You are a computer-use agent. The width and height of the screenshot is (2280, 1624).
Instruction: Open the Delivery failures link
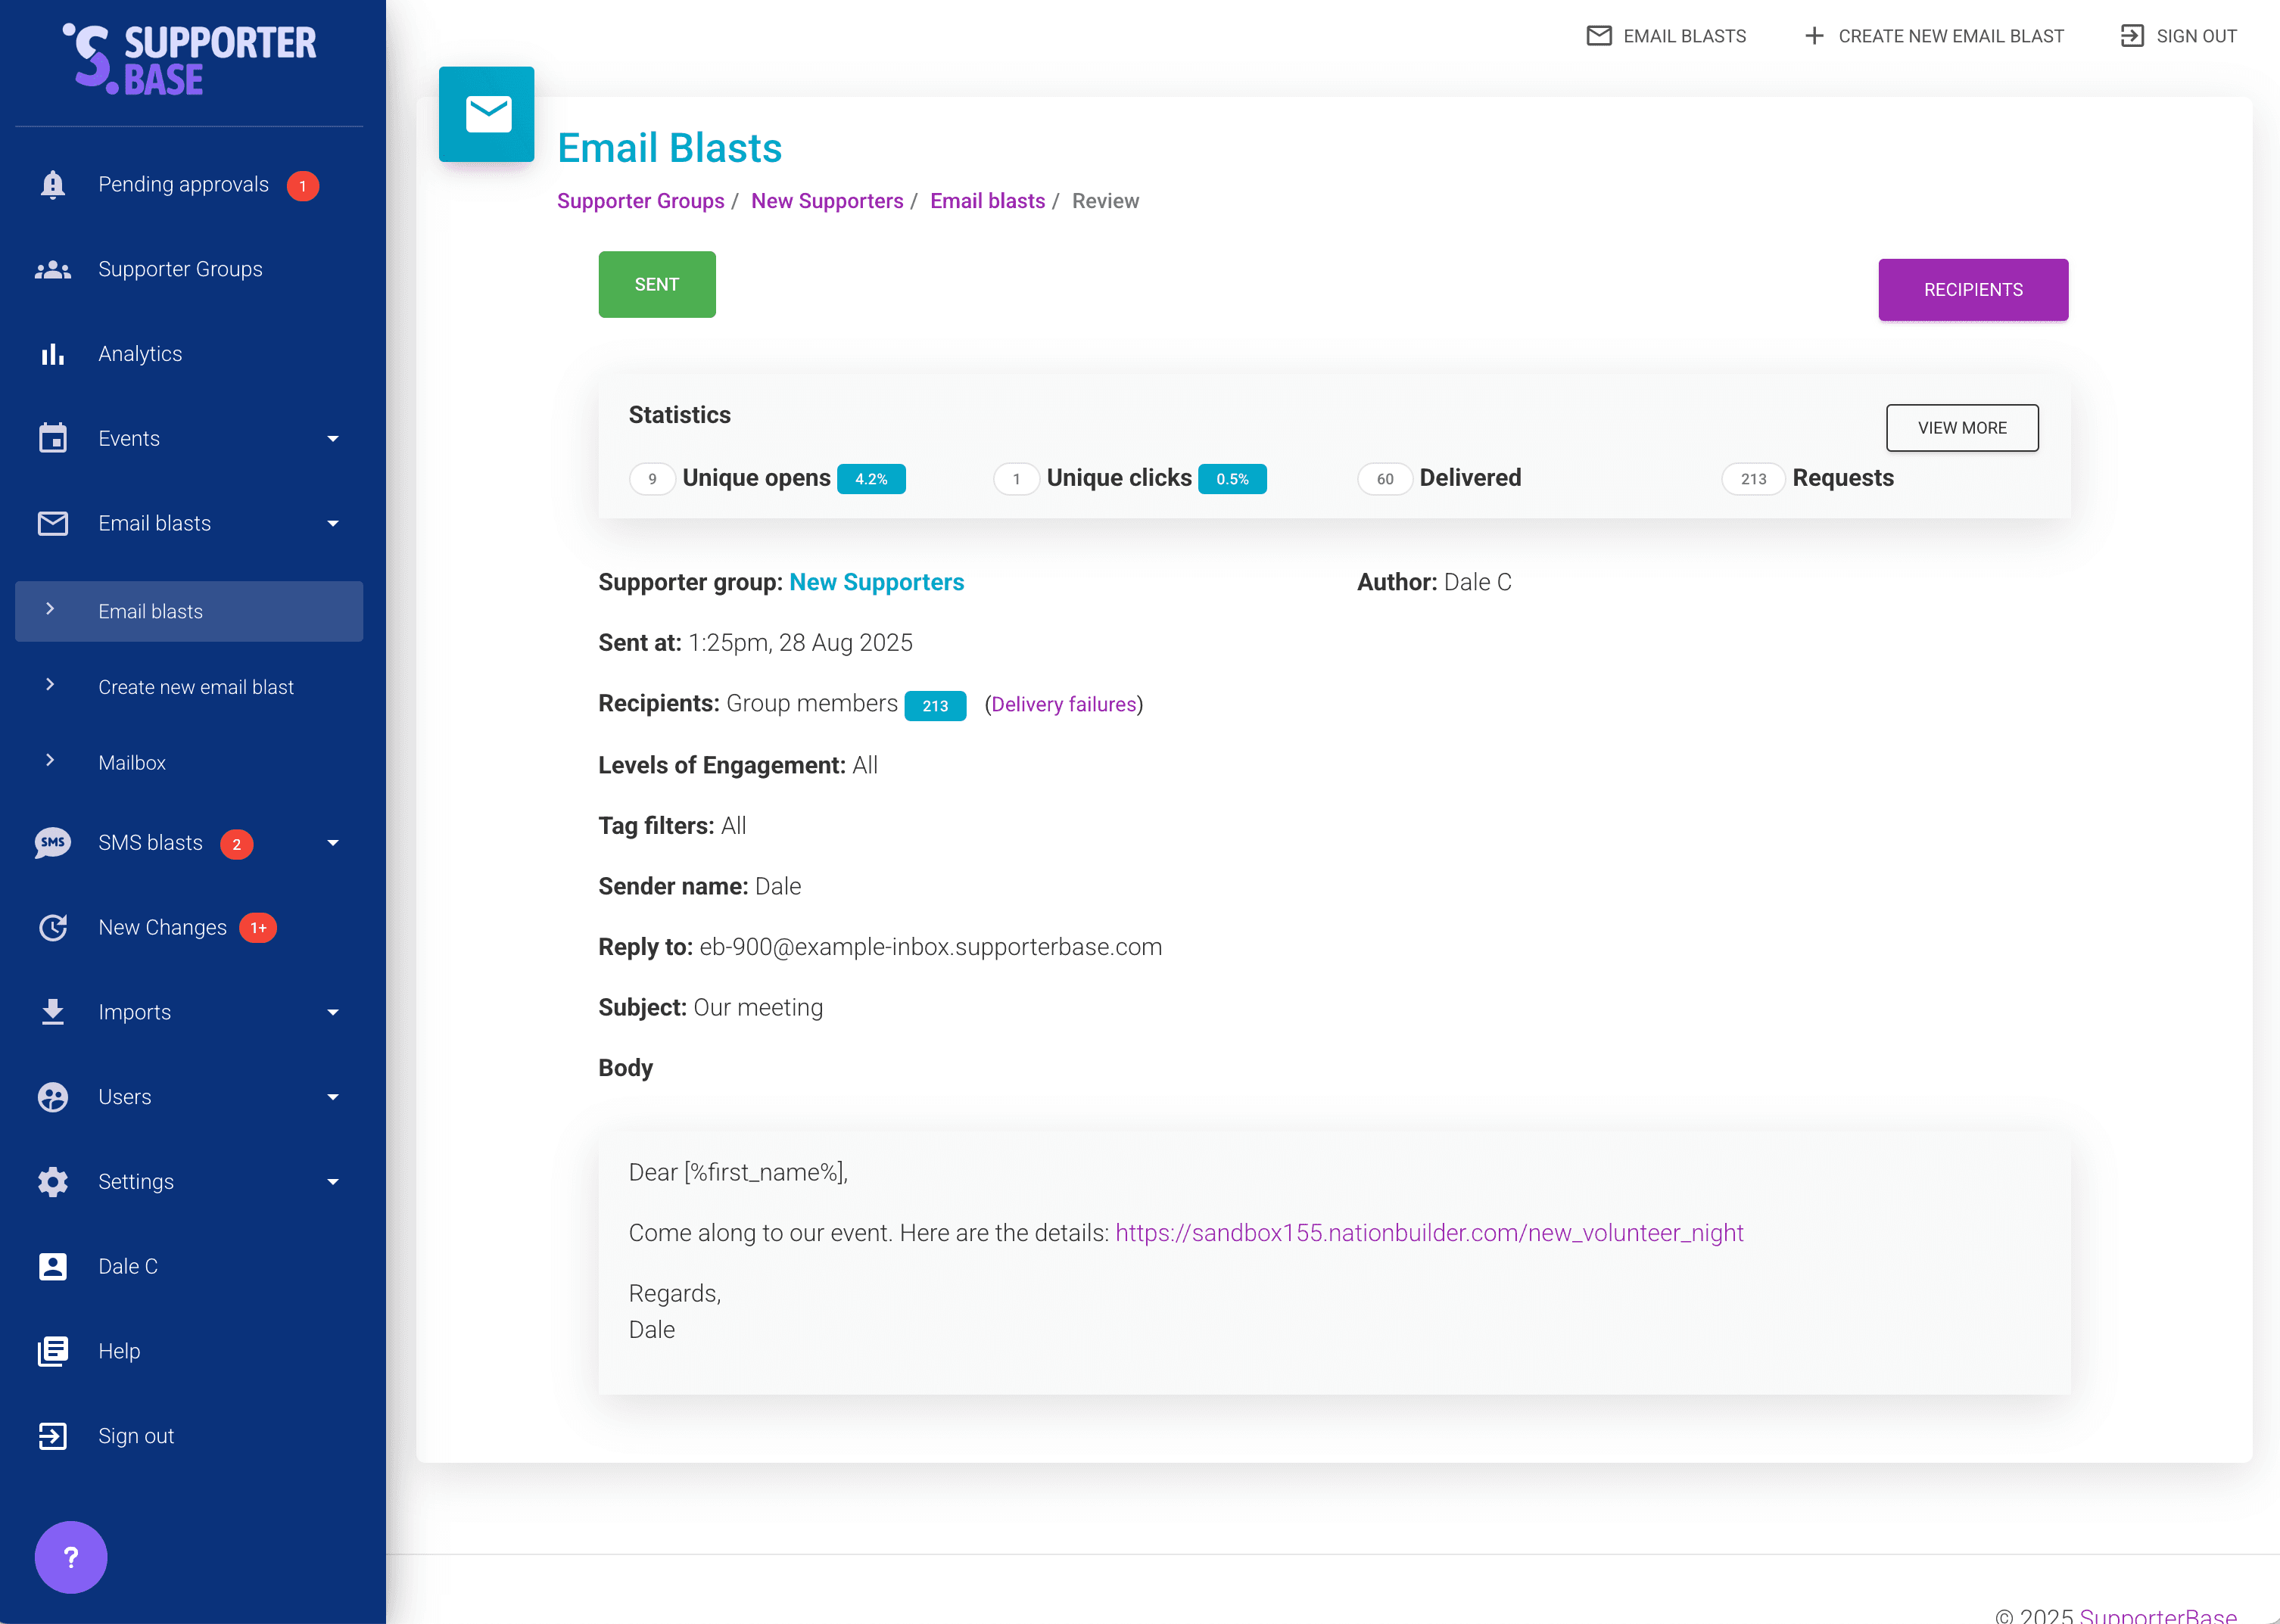tap(1063, 704)
